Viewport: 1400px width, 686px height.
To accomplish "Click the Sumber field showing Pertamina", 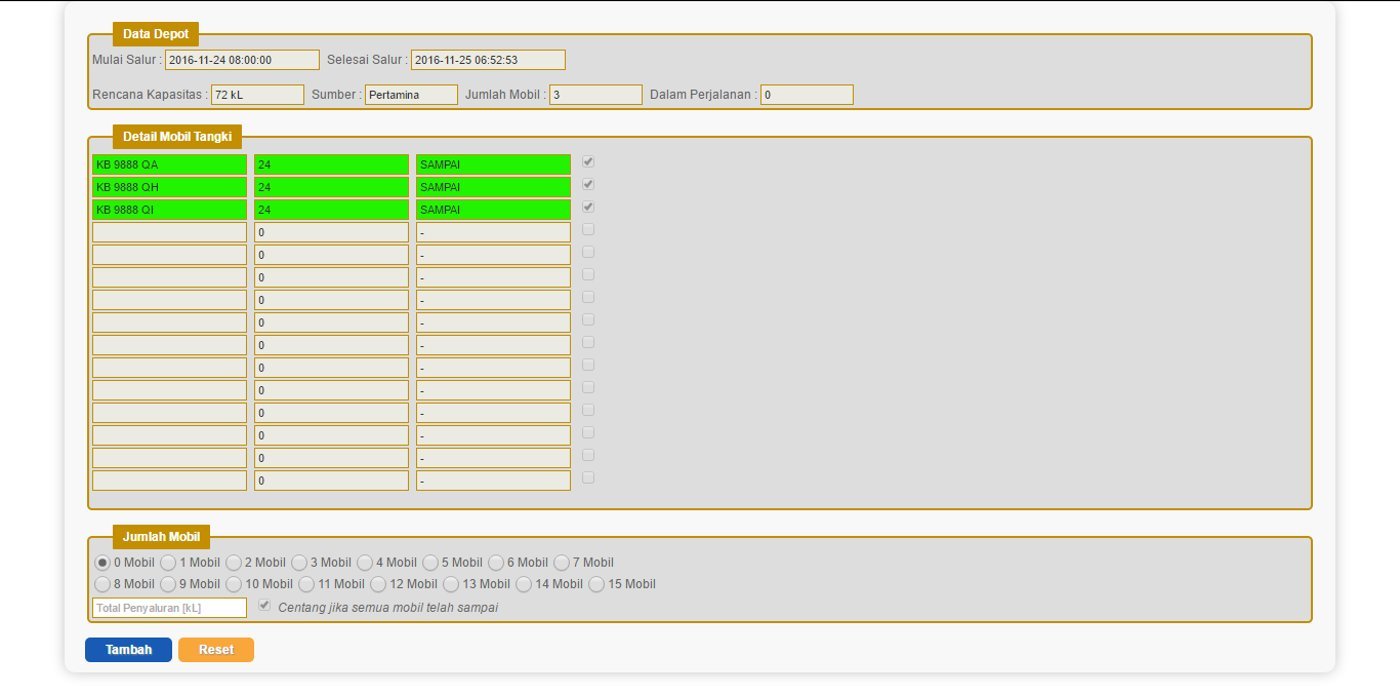I will click(x=411, y=95).
